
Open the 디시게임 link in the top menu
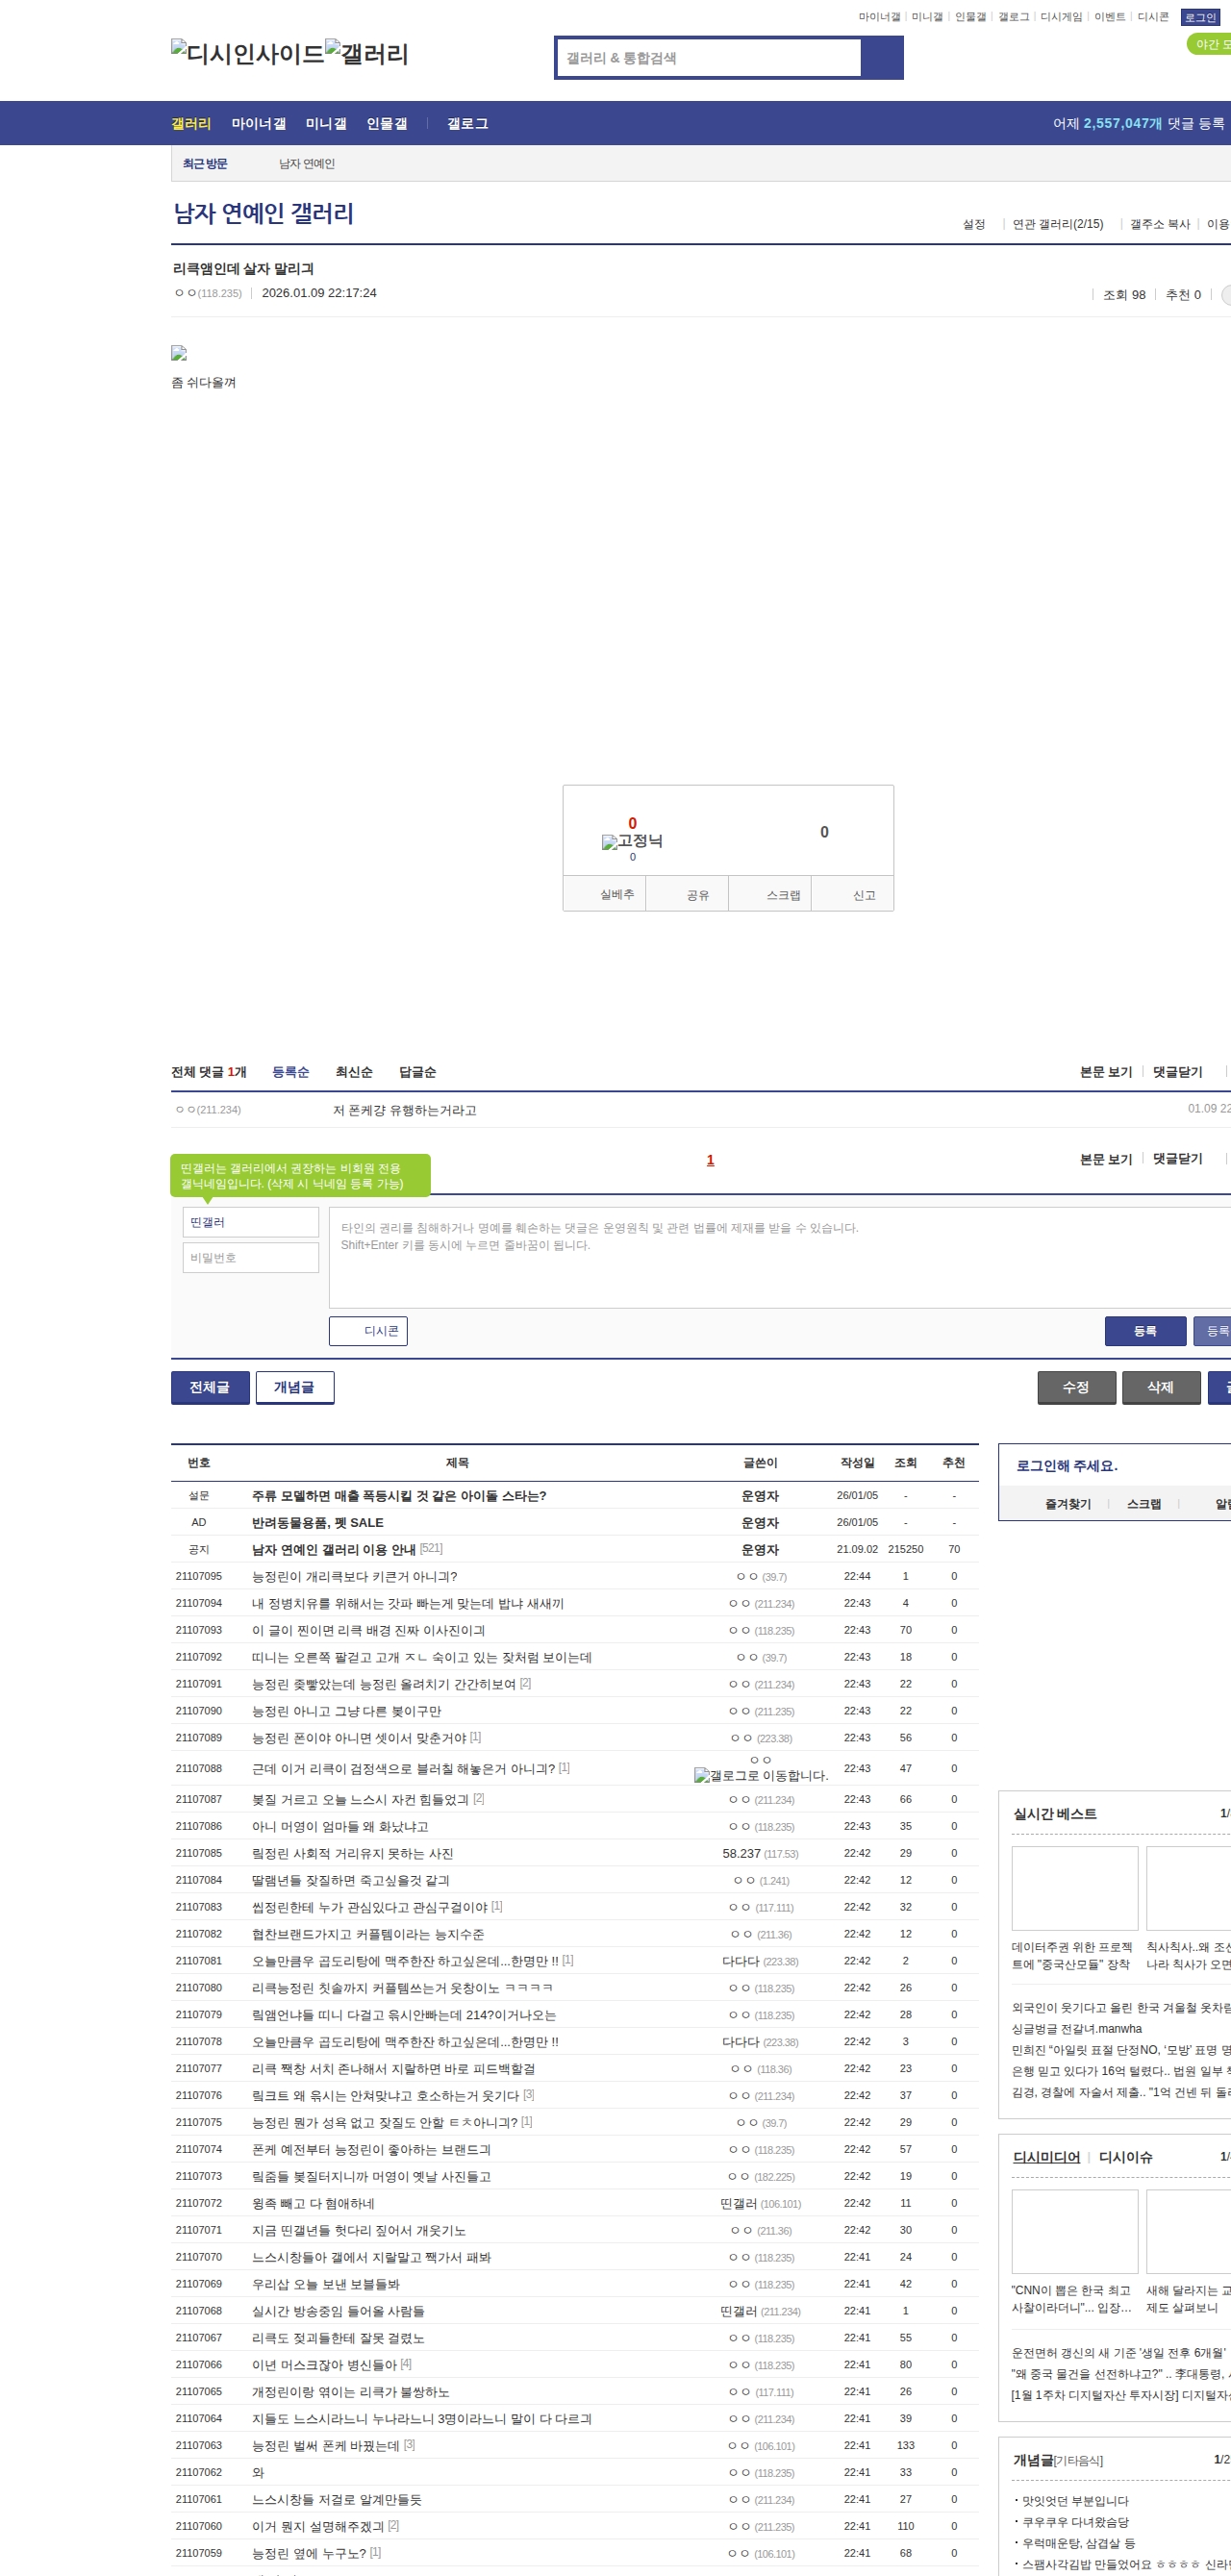pos(1061,17)
